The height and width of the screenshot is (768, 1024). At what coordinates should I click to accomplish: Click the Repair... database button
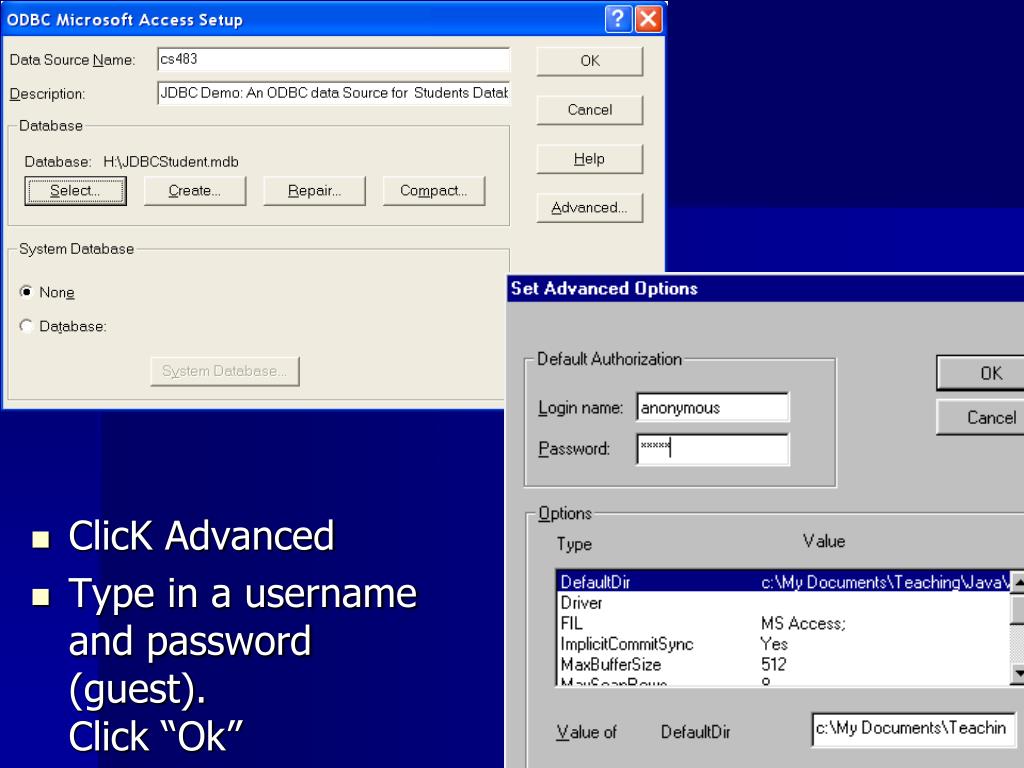point(314,191)
